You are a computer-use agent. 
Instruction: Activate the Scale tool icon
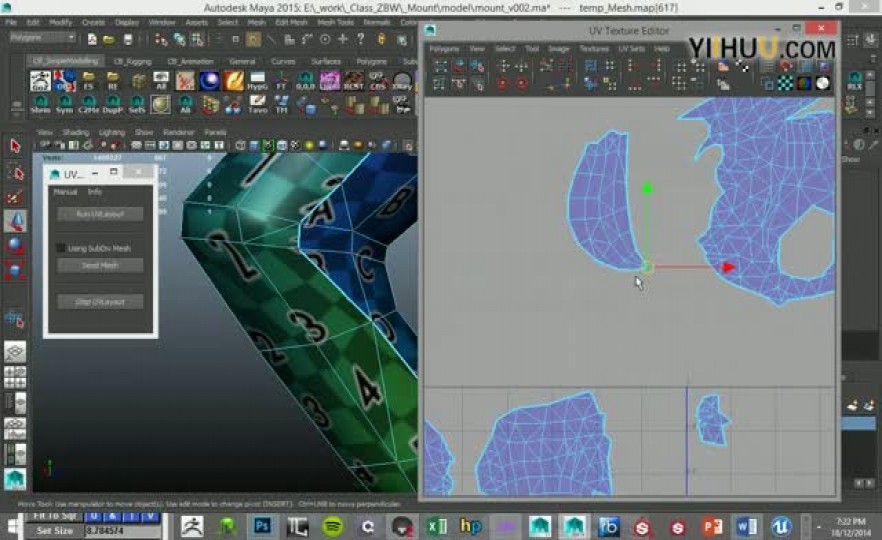(15, 271)
